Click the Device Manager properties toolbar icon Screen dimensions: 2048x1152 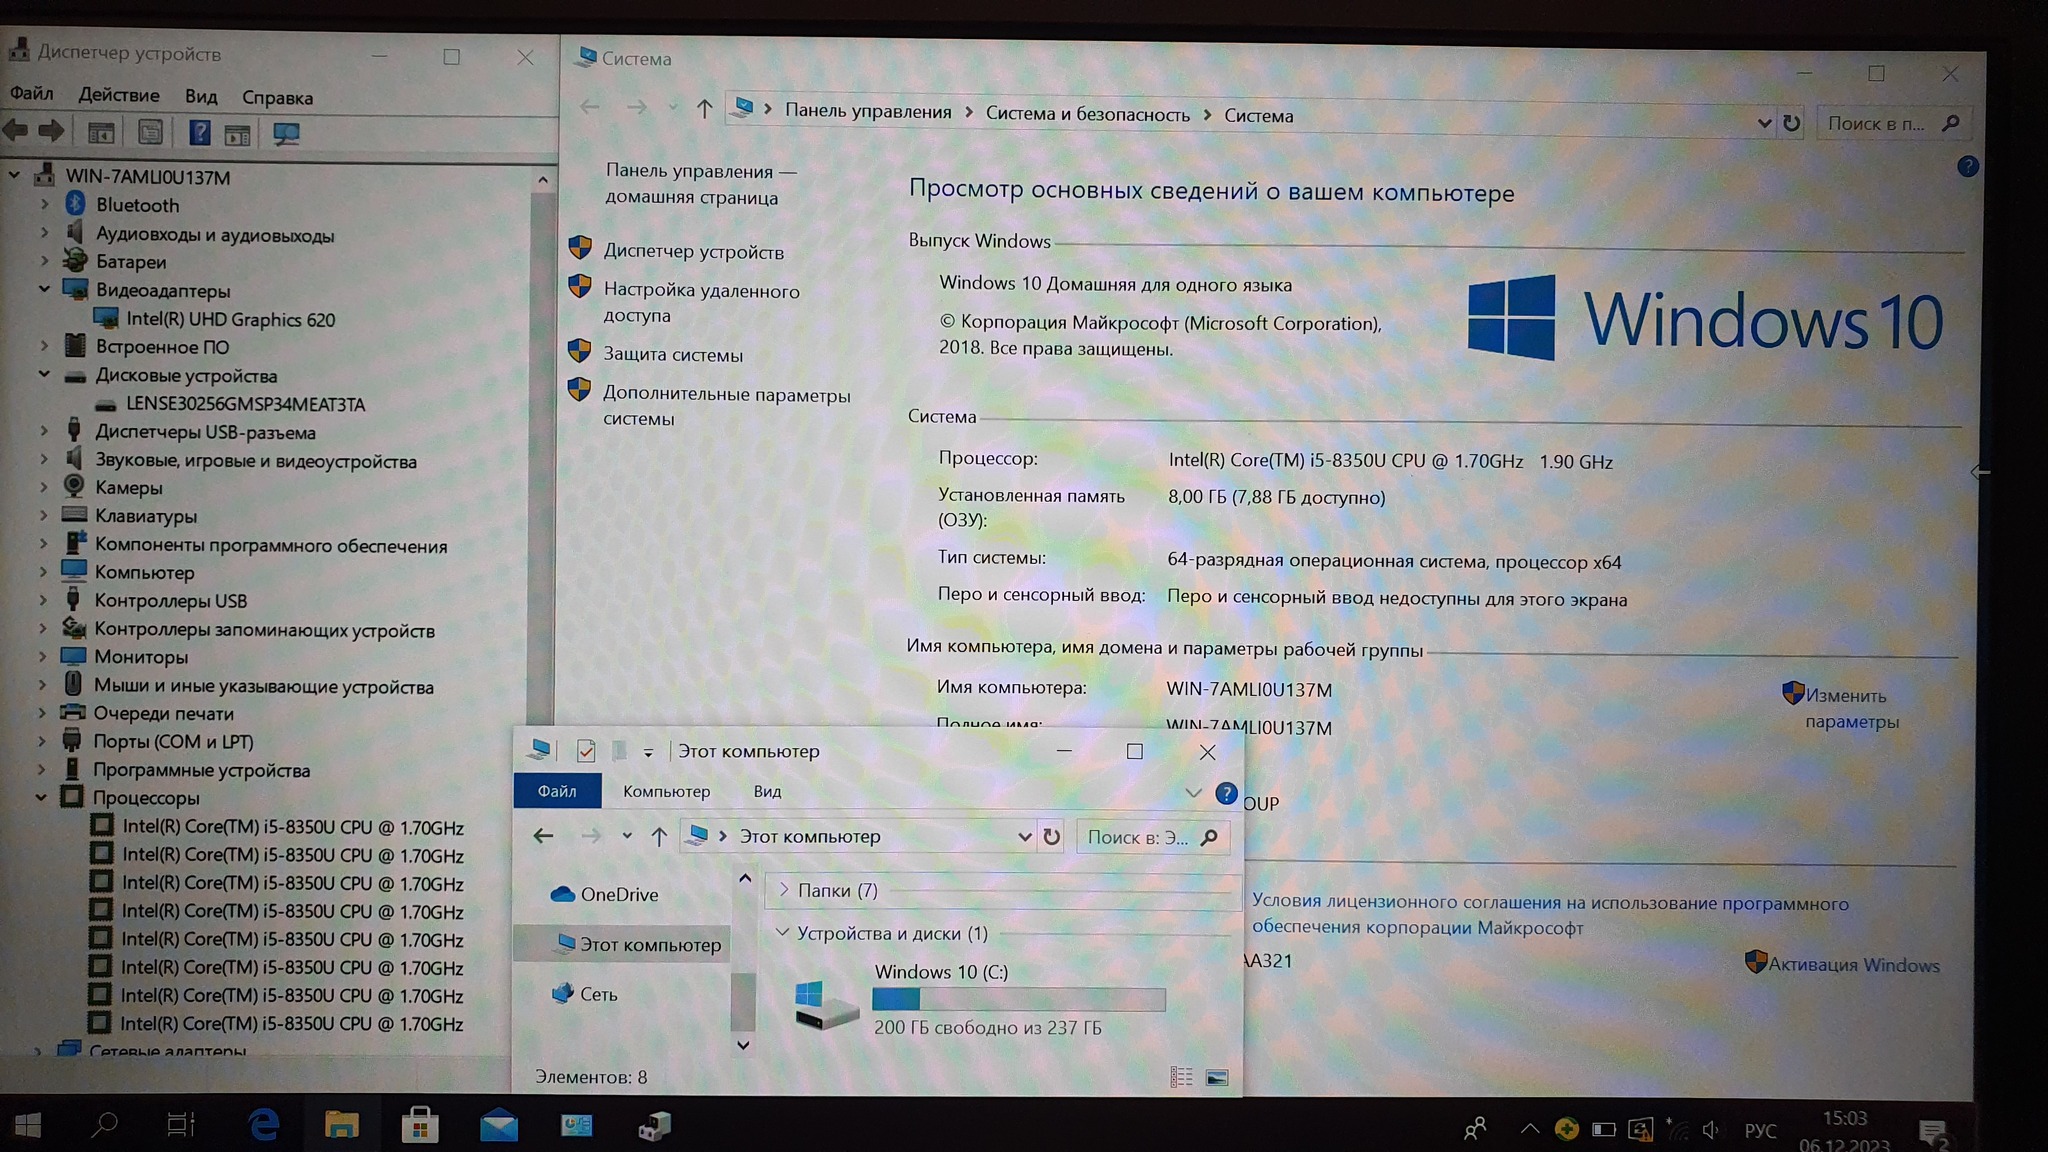point(150,132)
